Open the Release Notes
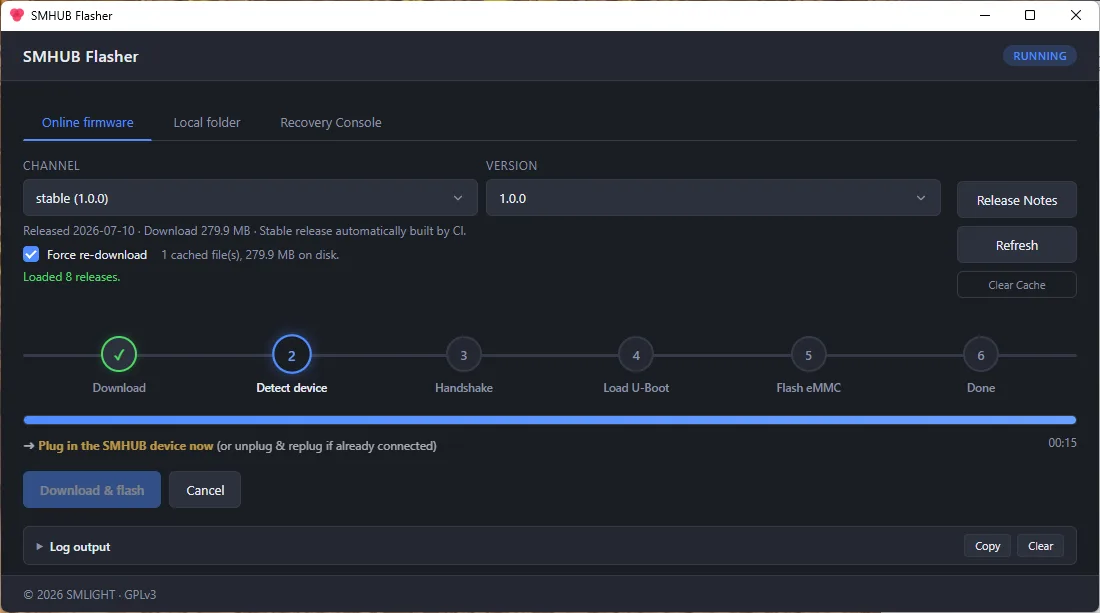 click(1017, 200)
